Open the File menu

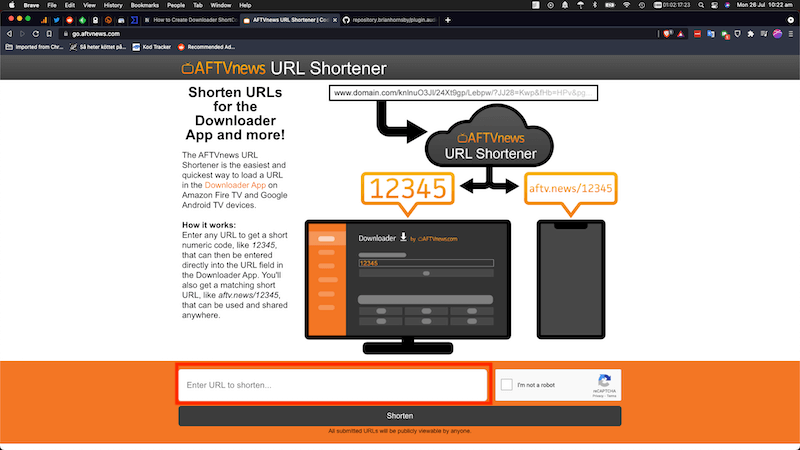tap(52, 5)
